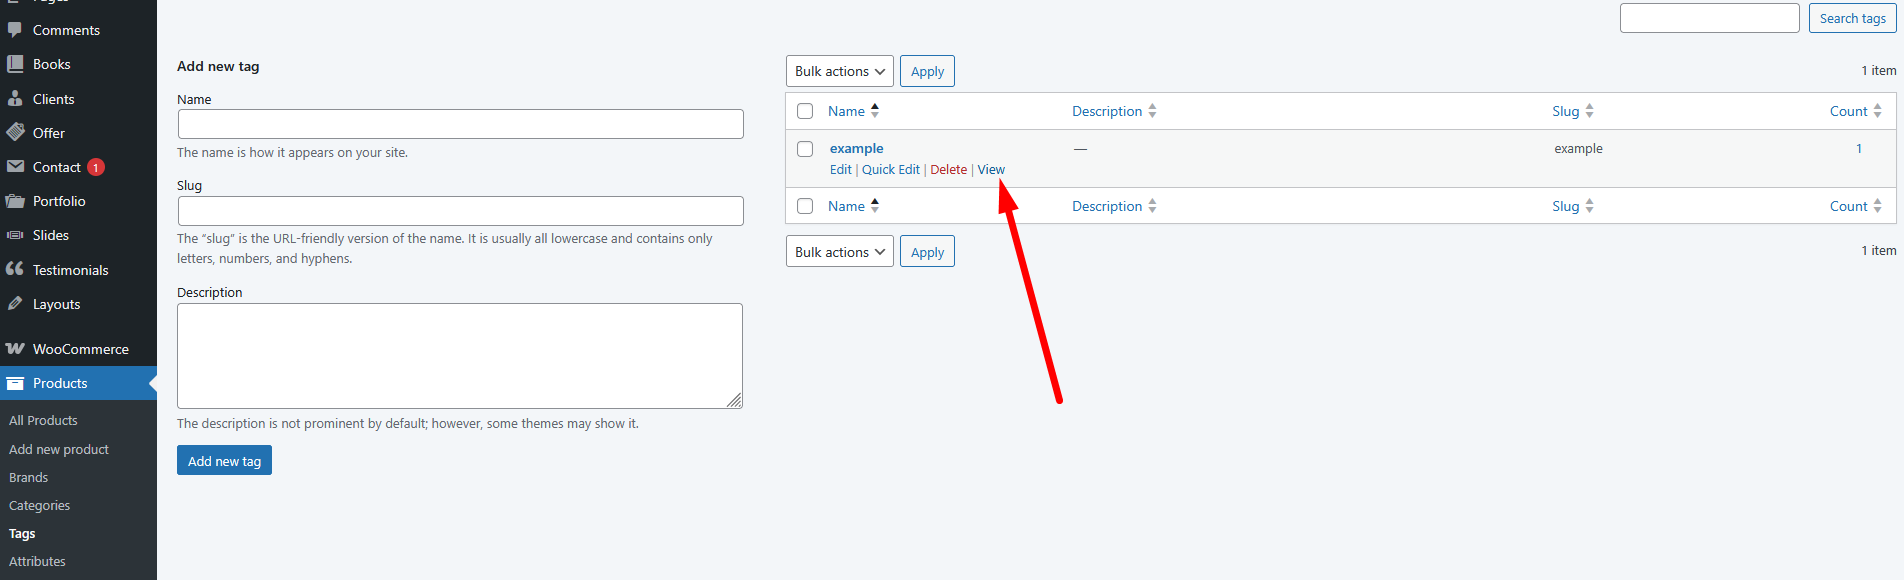Click the Testimonials quote icon
This screenshot has height=580, width=1904.
(15, 269)
